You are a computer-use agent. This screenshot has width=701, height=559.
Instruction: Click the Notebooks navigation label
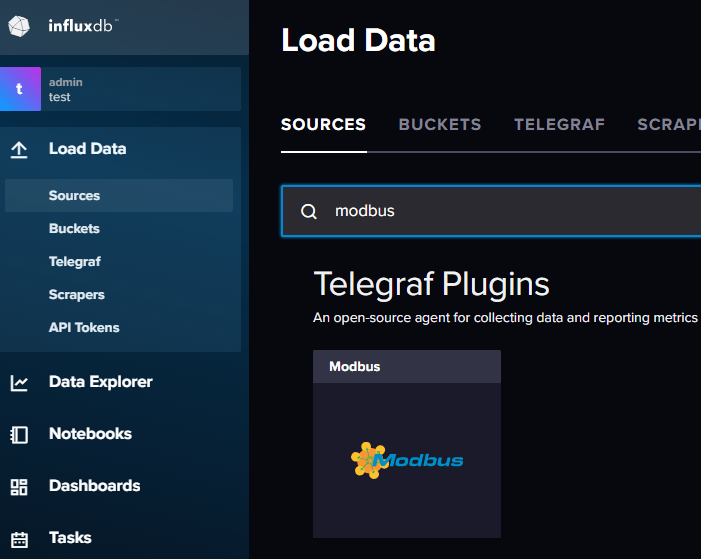point(90,434)
